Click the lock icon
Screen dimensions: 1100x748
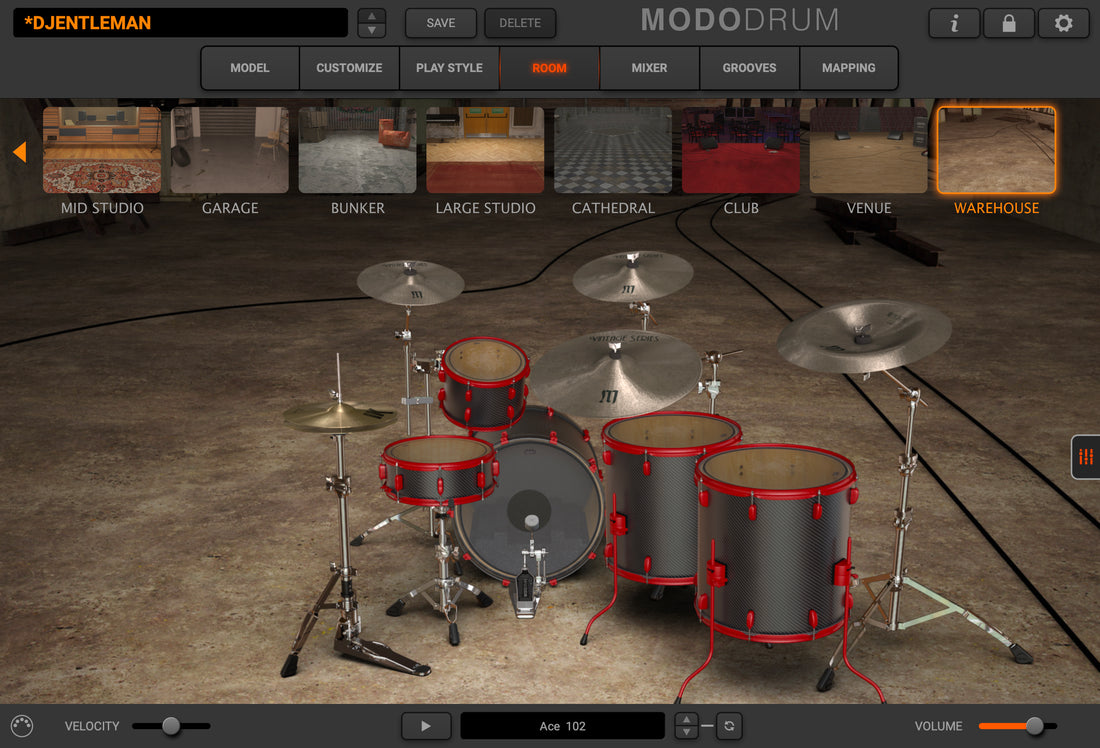1009,23
